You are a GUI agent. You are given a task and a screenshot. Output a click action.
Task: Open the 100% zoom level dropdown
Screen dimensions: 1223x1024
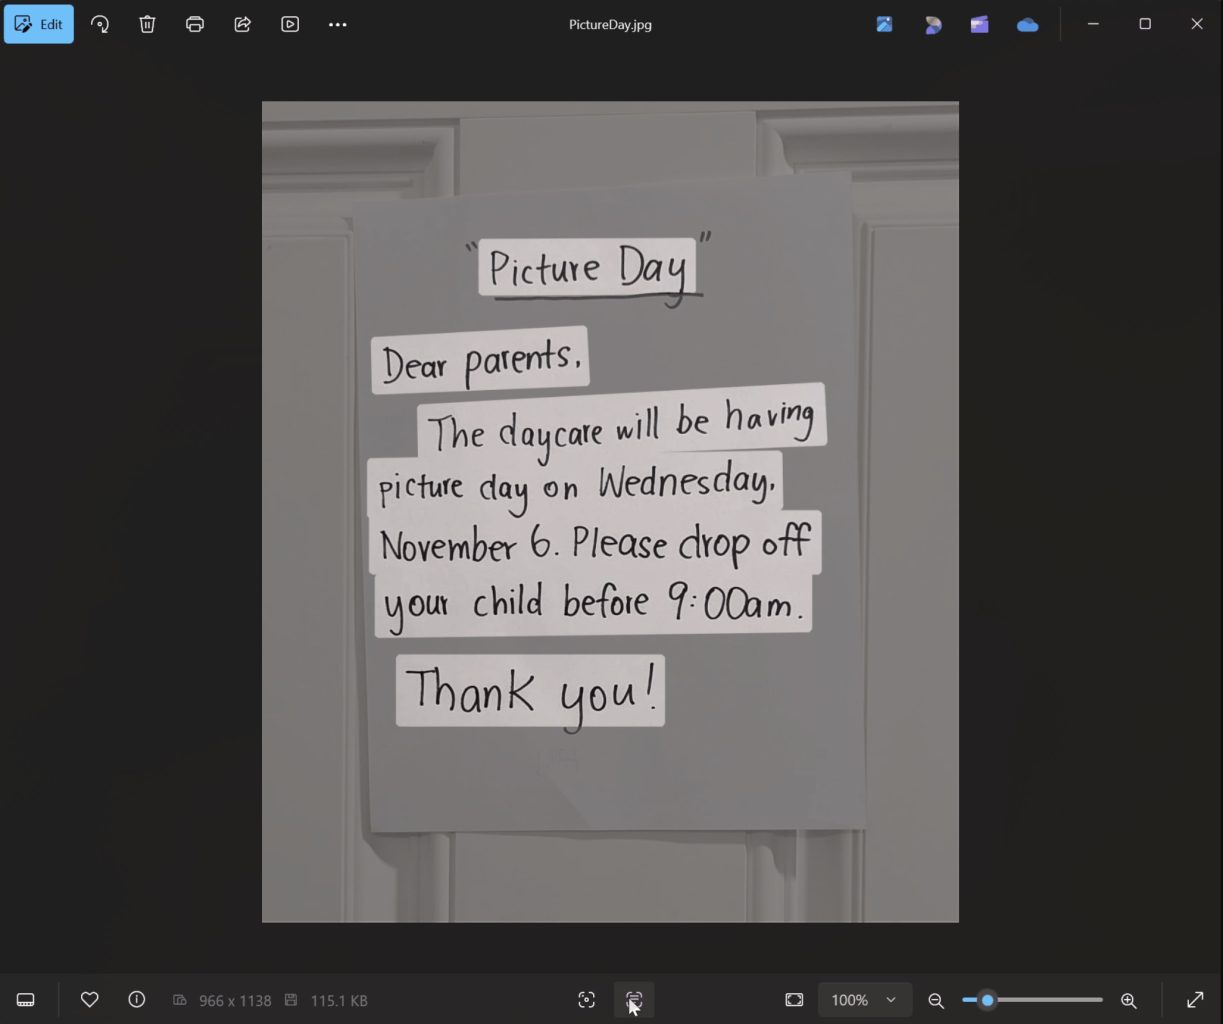coord(864,1000)
